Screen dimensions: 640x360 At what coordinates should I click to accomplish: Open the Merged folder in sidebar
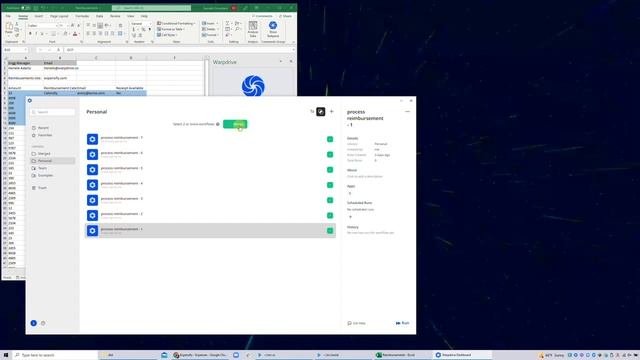pyautogui.click(x=41, y=154)
